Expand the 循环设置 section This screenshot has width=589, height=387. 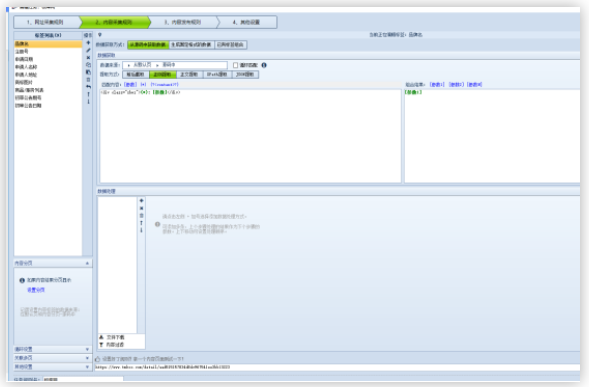point(87,349)
